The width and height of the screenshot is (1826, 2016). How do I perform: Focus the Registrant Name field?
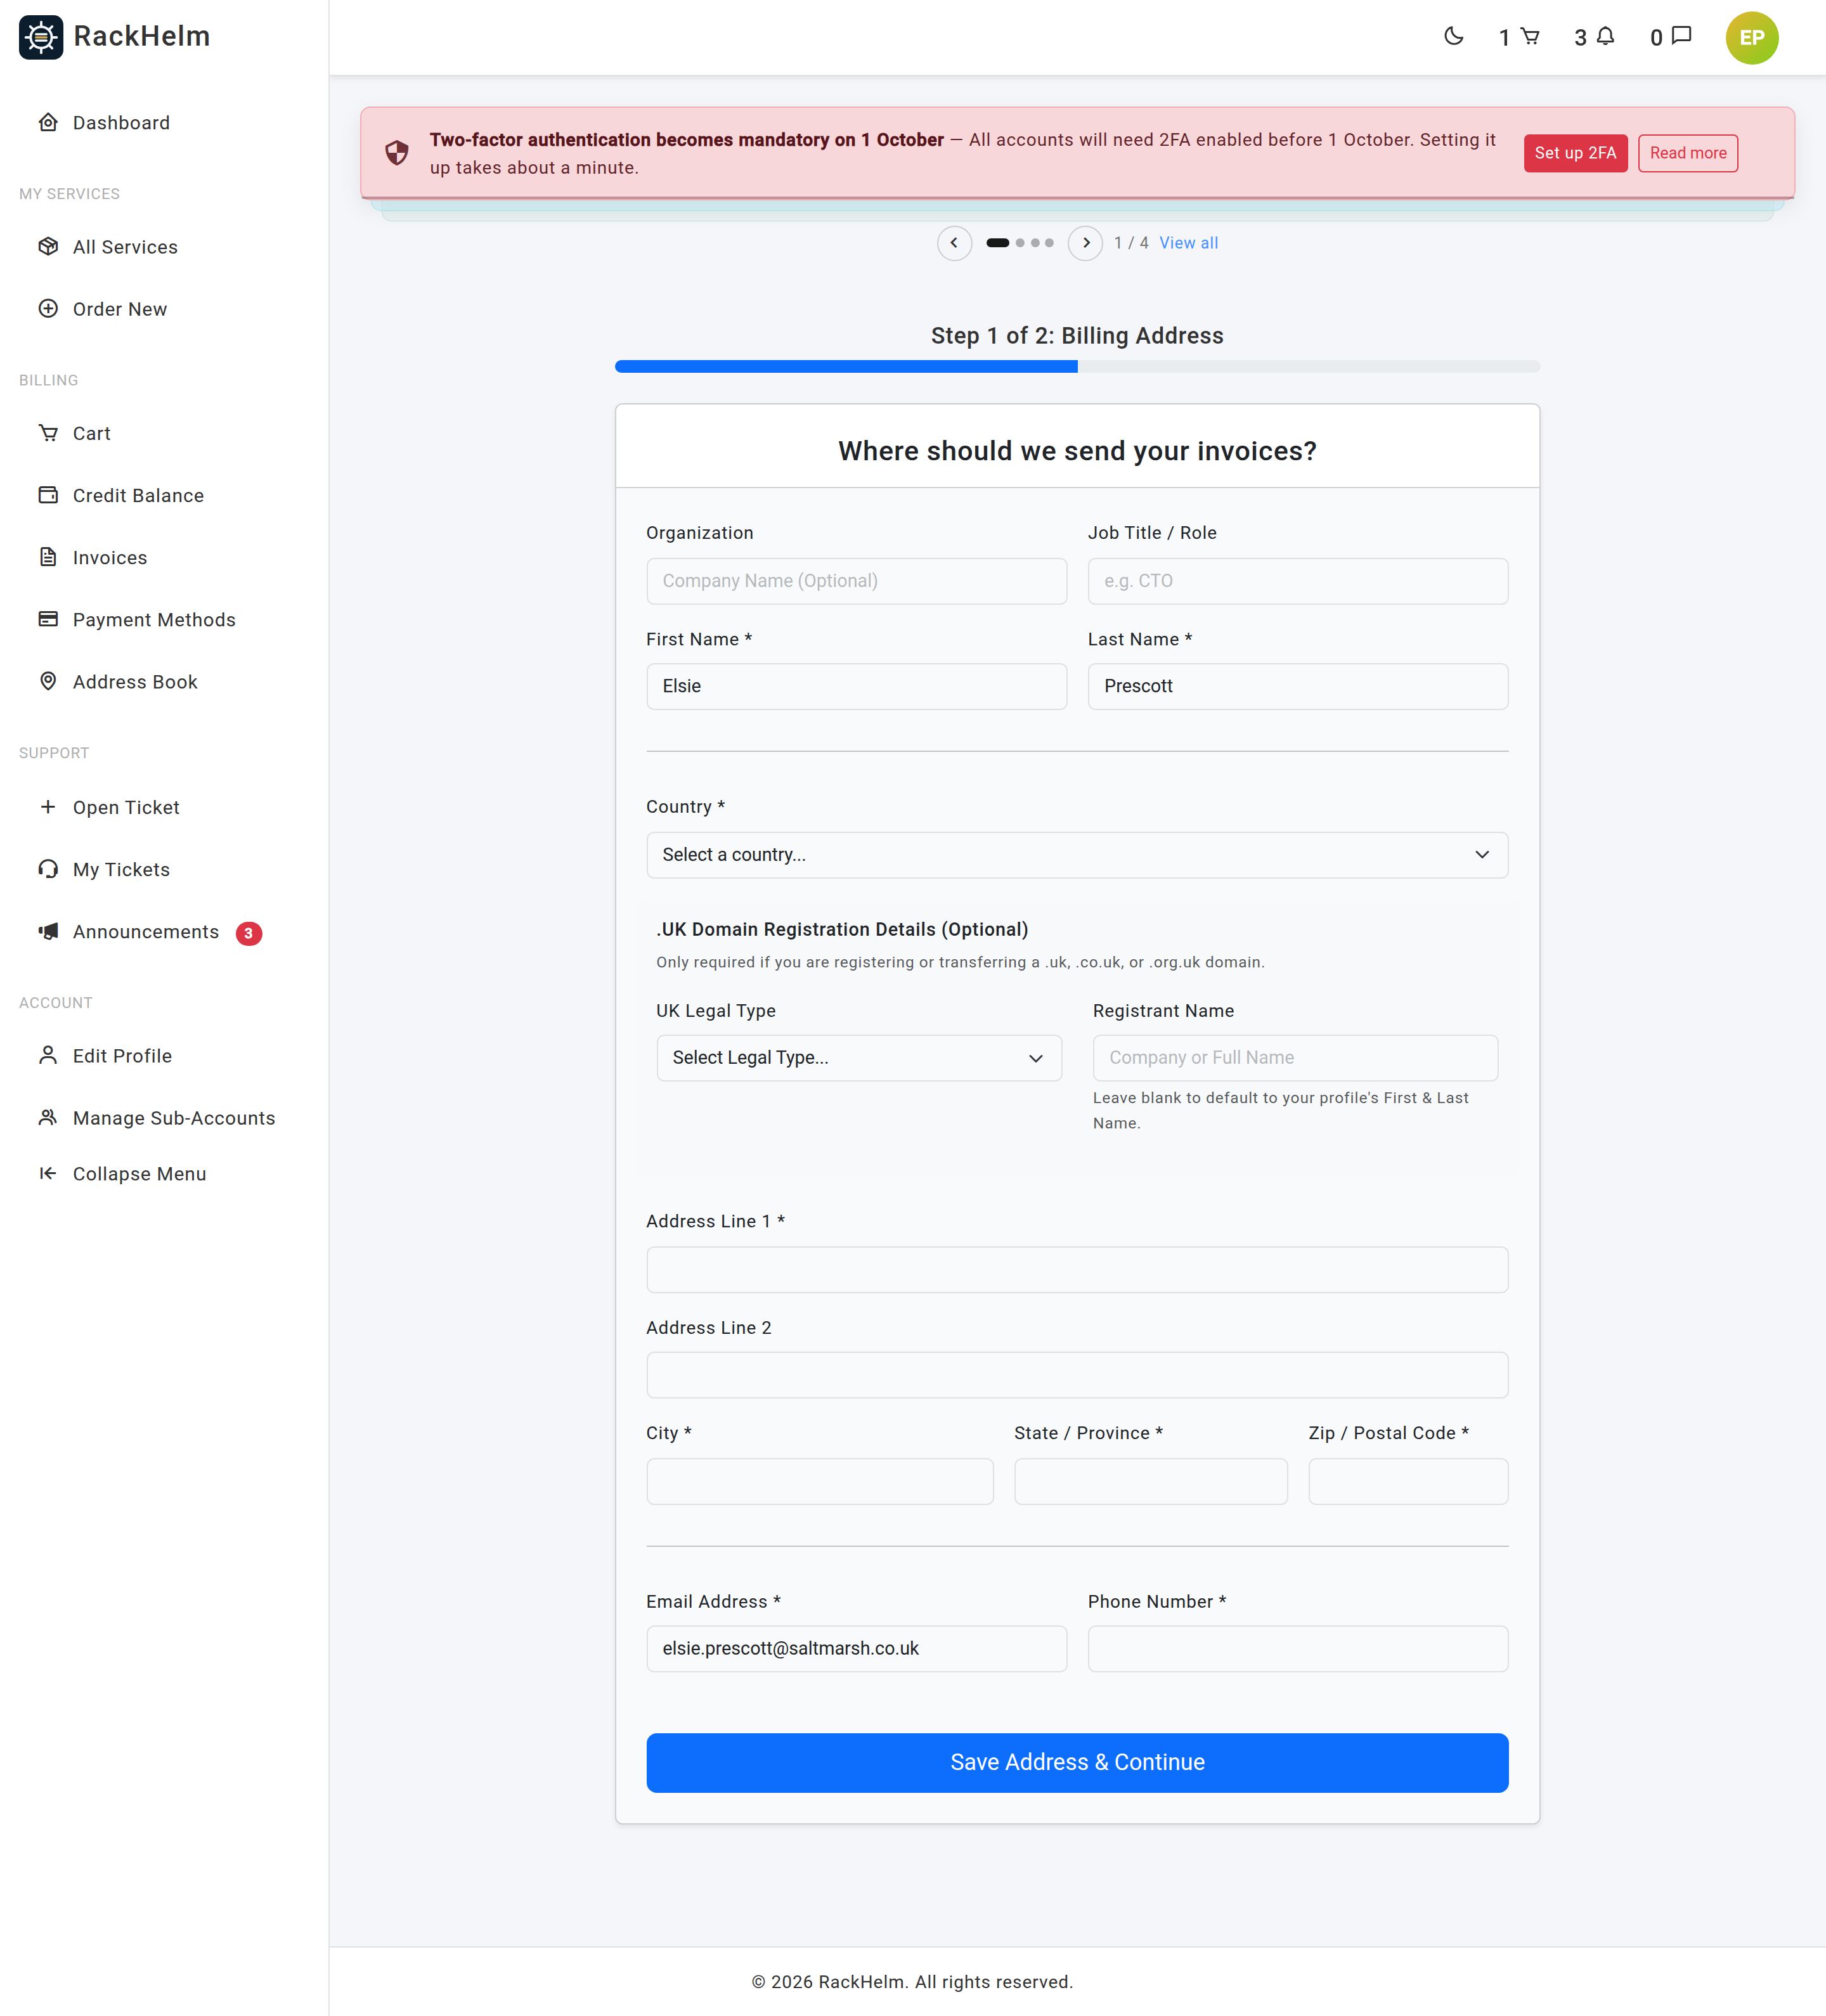(x=1295, y=1058)
